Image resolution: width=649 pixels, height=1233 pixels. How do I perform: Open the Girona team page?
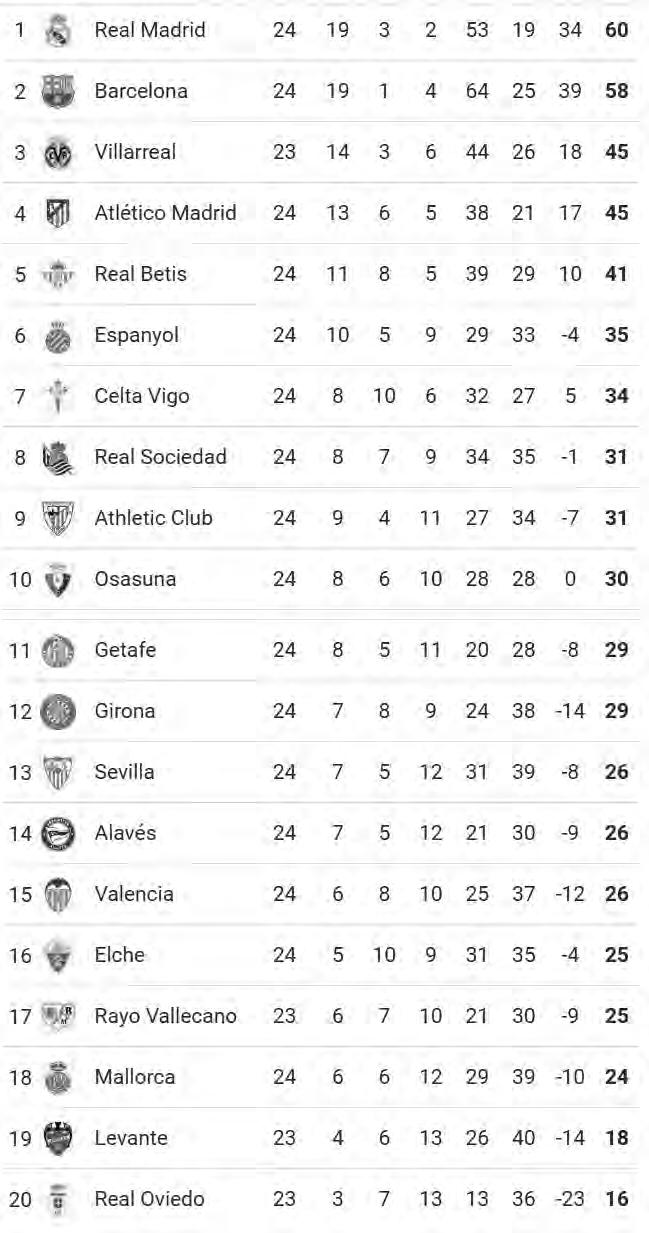(x=124, y=711)
